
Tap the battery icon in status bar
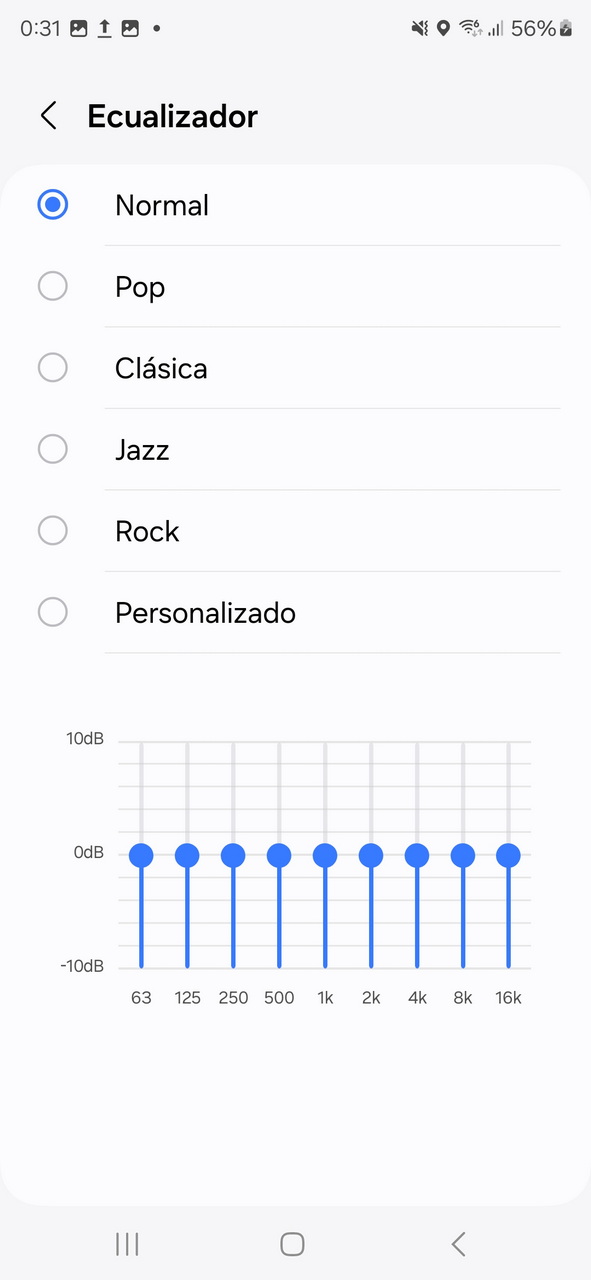[566, 29]
